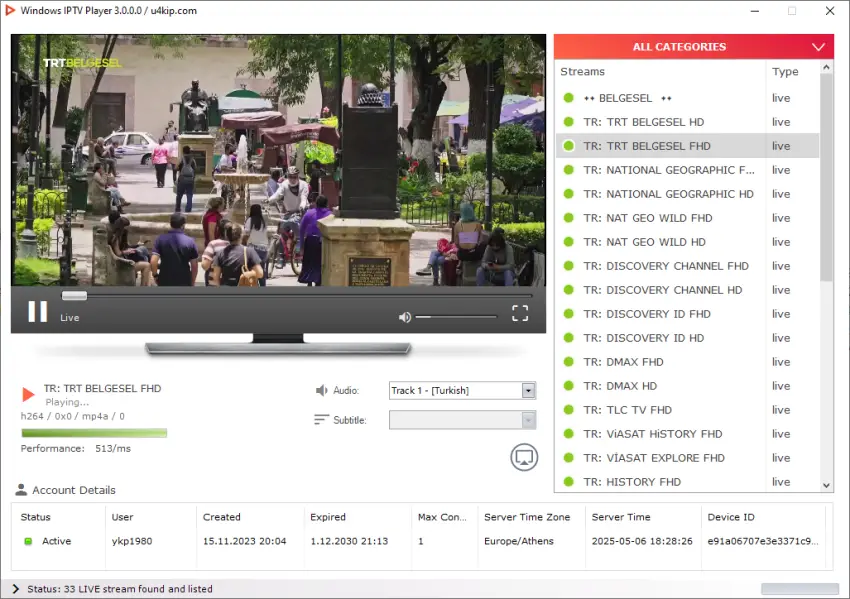
Task: Select TR: TRT BELGESEL FHD stream
Action: (x=687, y=146)
